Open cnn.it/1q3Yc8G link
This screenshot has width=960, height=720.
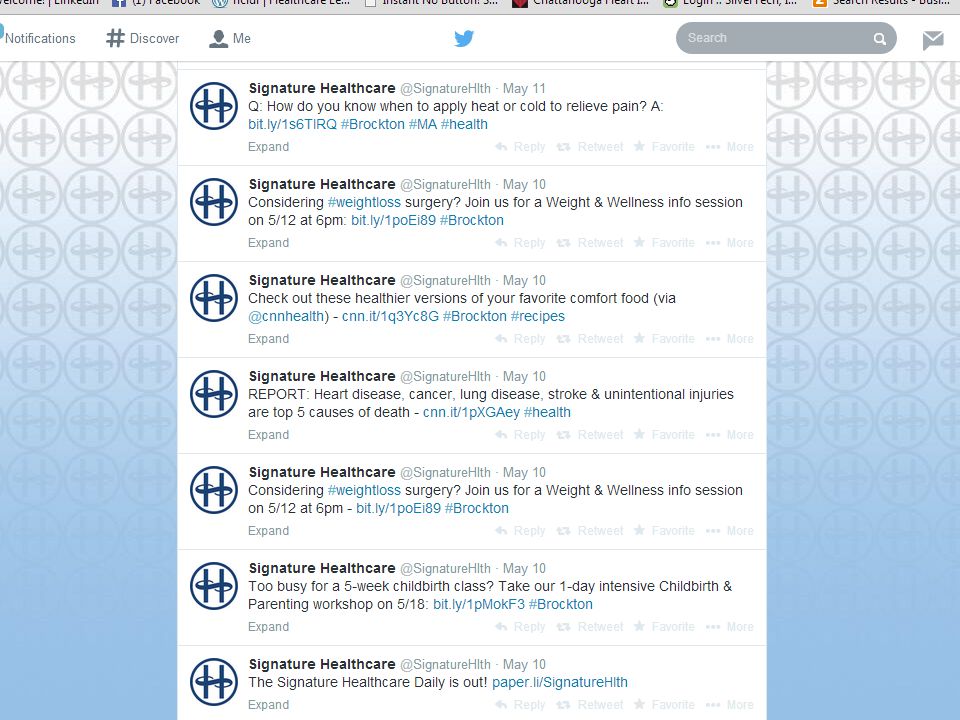click(390, 317)
